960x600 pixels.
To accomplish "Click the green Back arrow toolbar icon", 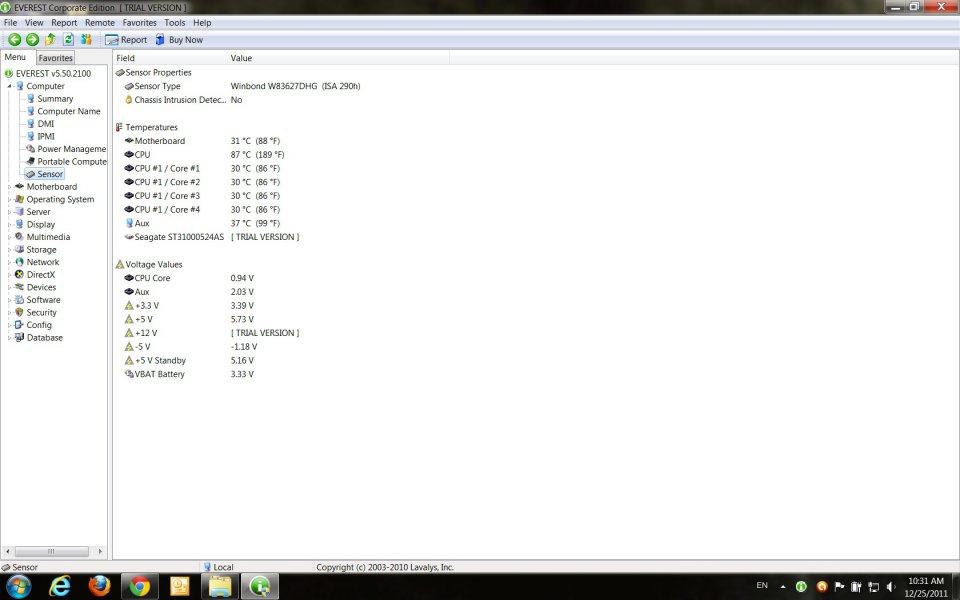I will coord(15,40).
